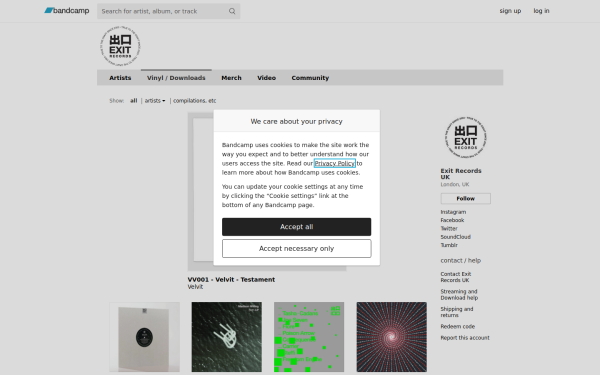The height and width of the screenshot is (375, 600).
Task: Focus the artist, album, or track search field
Action: 168,11
